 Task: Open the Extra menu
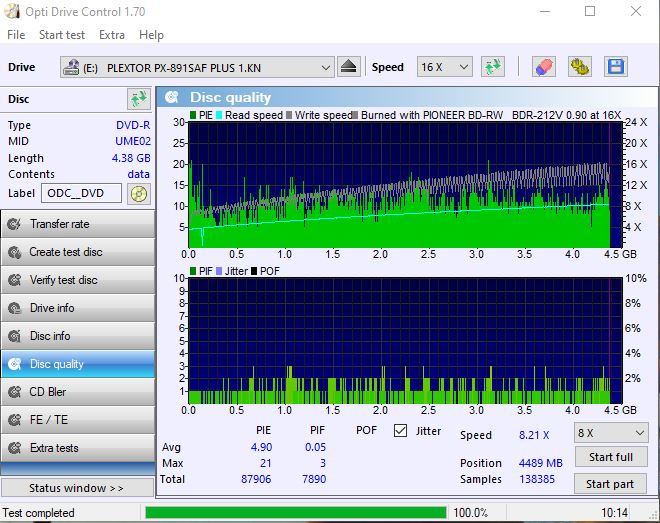112,35
